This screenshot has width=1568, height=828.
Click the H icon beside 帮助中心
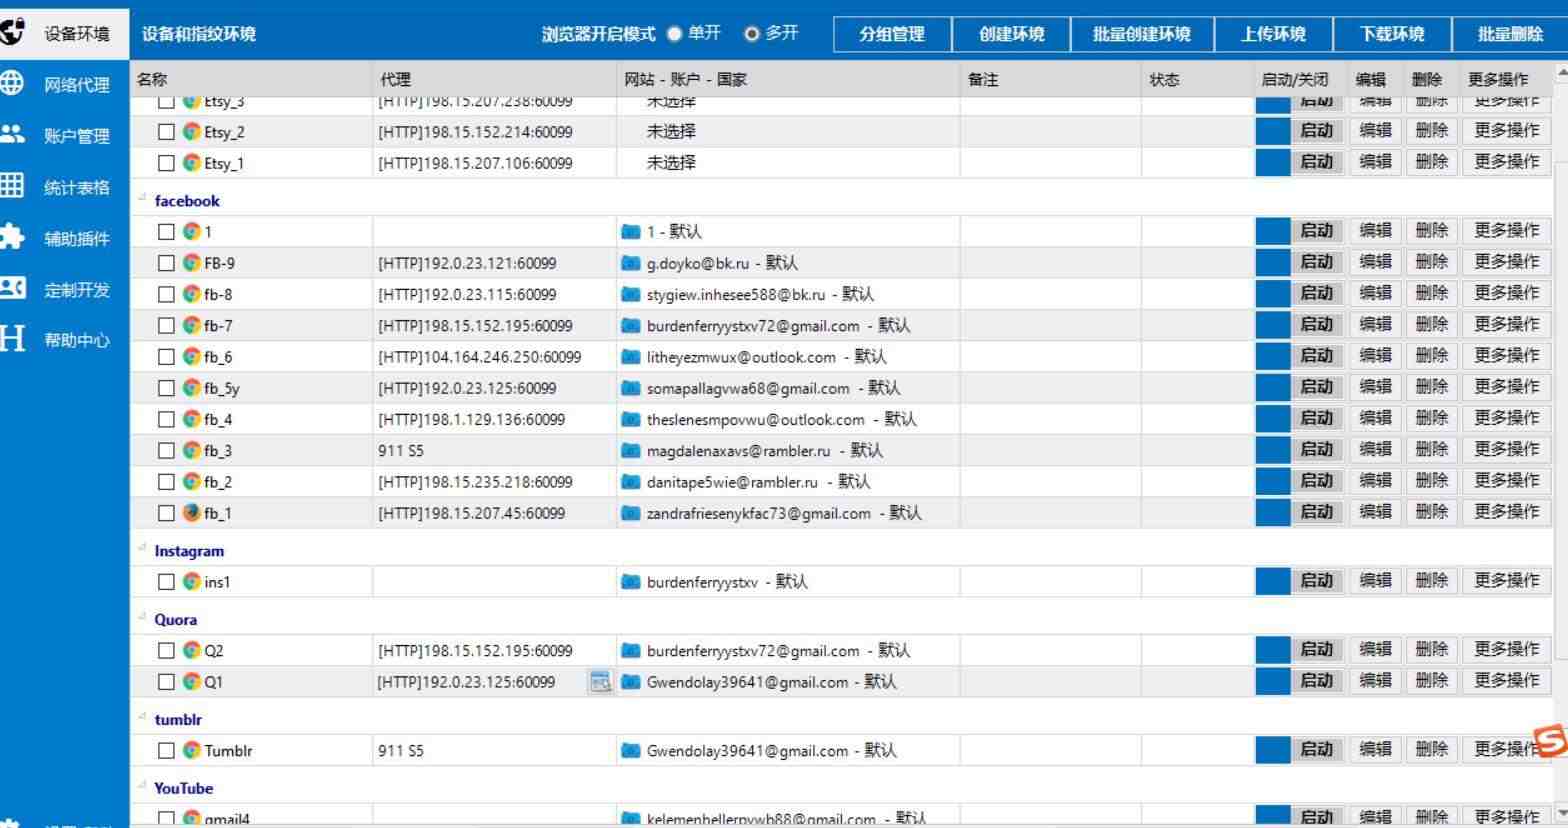click(12, 338)
